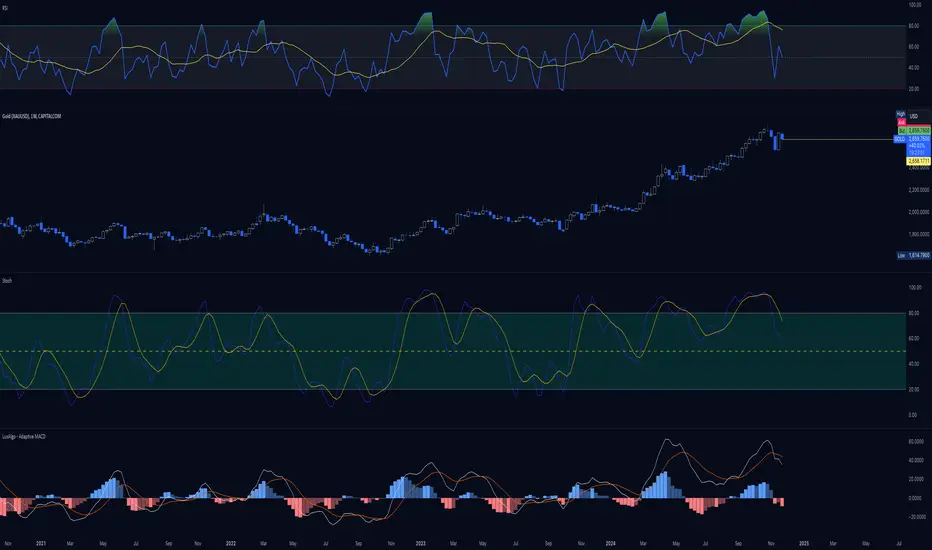
Task: Click the 60.0000 value on MACD scale
Action: pos(916,442)
